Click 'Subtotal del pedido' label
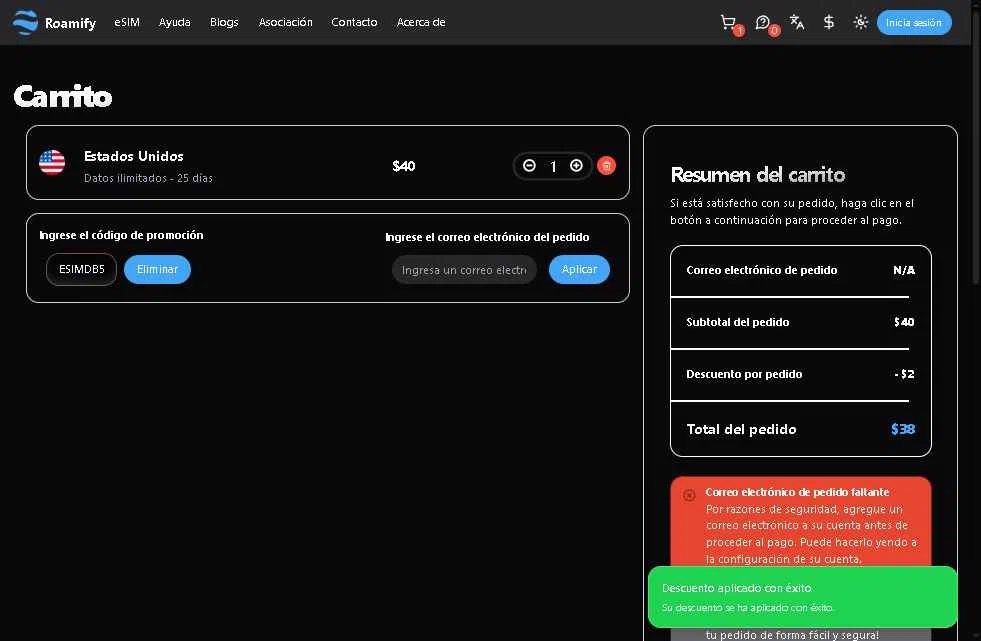The width and height of the screenshot is (981, 641). [738, 322]
